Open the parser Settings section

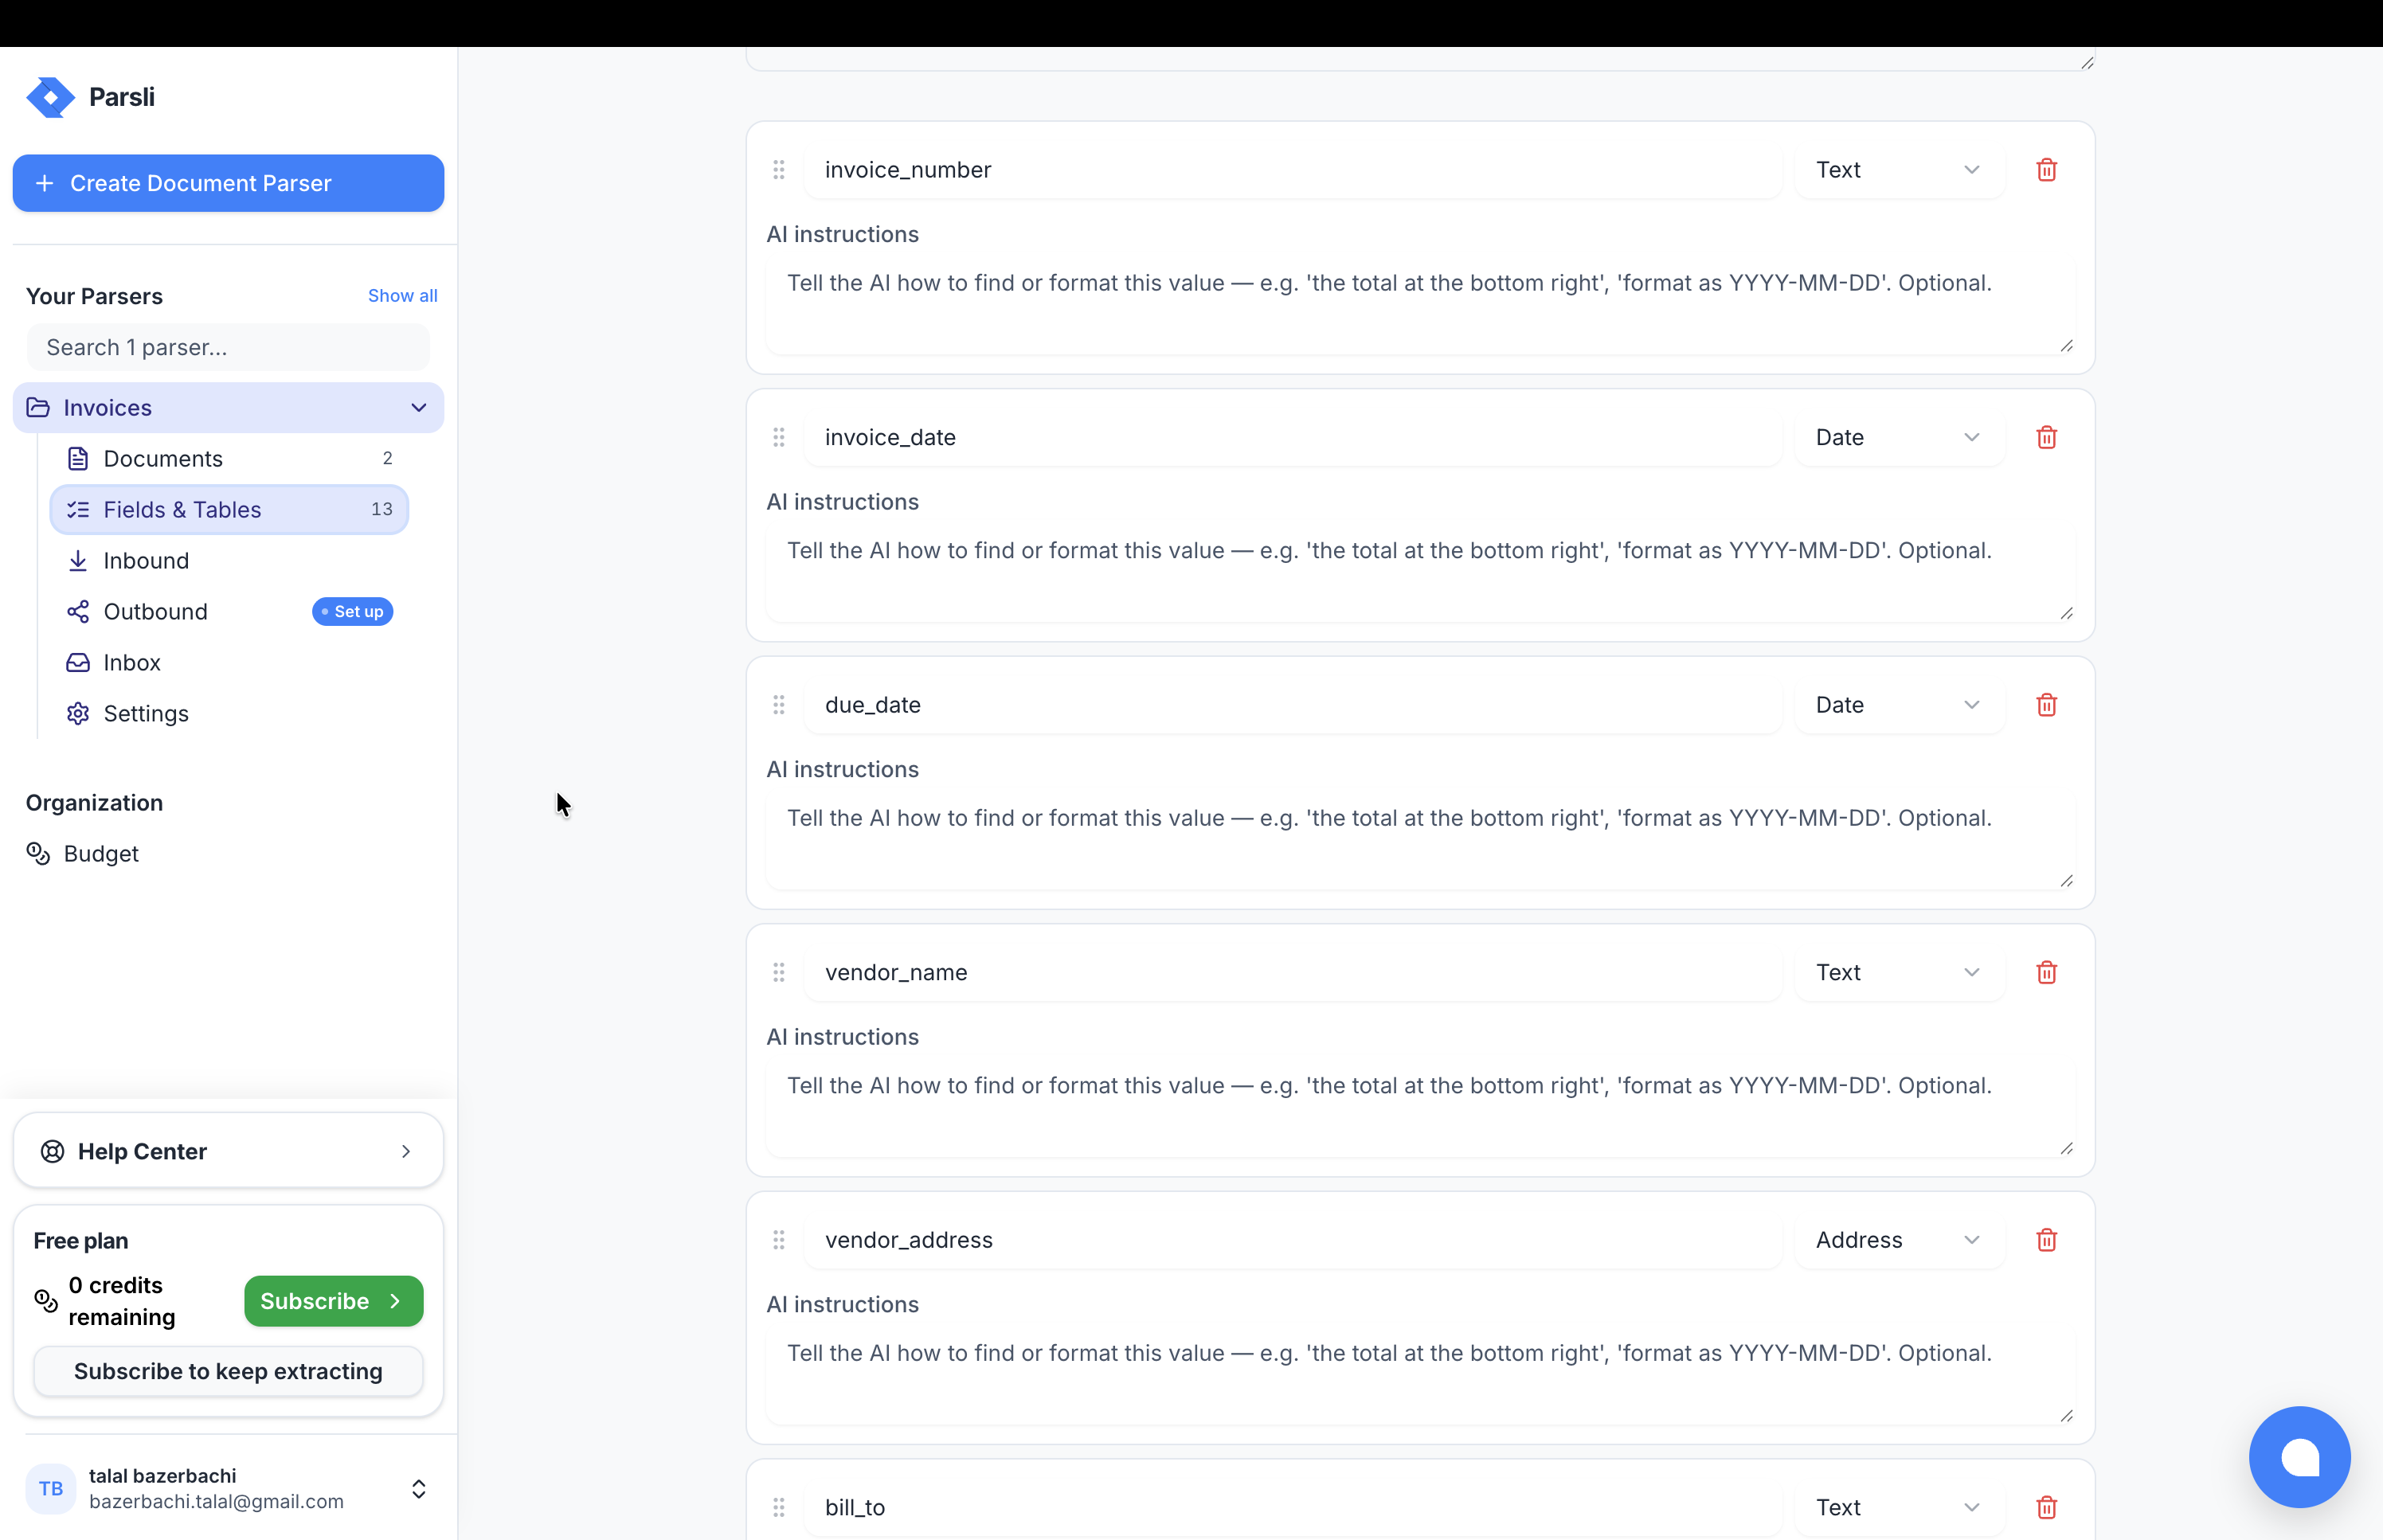click(229, 714)
